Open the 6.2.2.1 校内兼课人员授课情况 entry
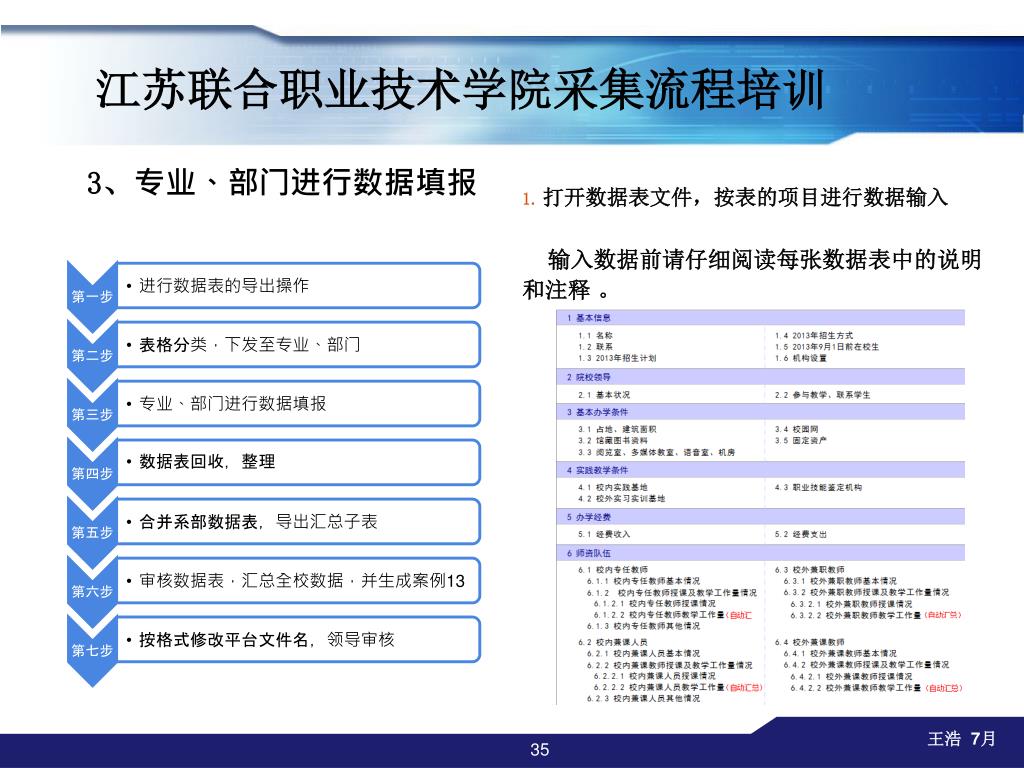Viewport: 1024px width, 768px height. tap(654, 676)
